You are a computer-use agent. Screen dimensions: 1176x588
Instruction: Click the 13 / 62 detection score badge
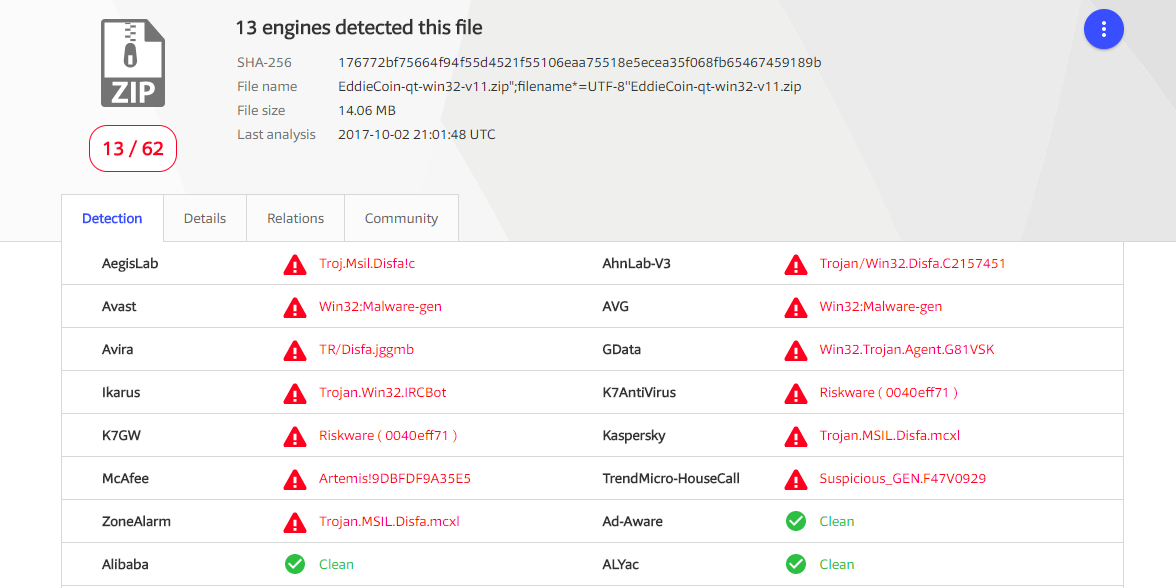[133, 148]
